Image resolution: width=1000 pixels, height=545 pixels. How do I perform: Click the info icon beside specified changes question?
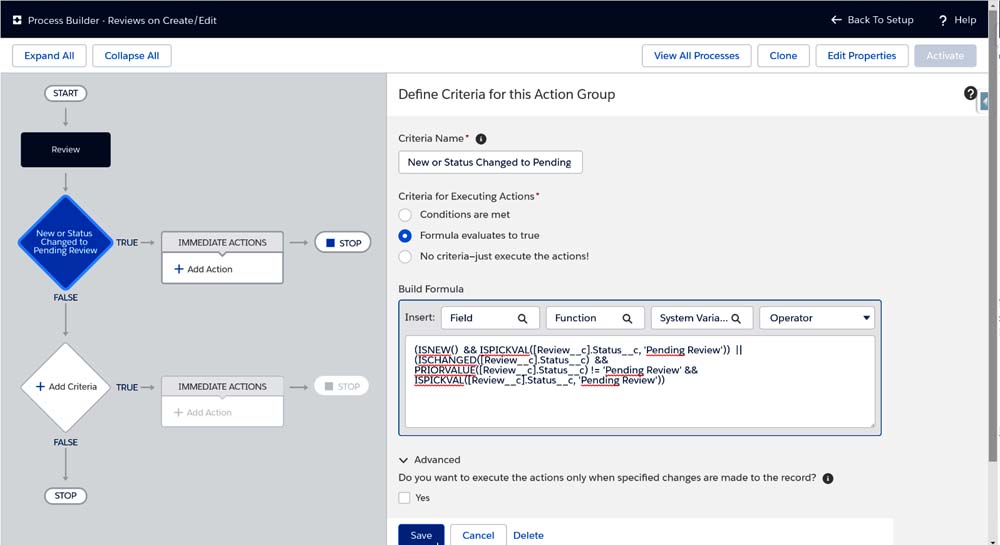pyautogui.click(x=828, y=479)
